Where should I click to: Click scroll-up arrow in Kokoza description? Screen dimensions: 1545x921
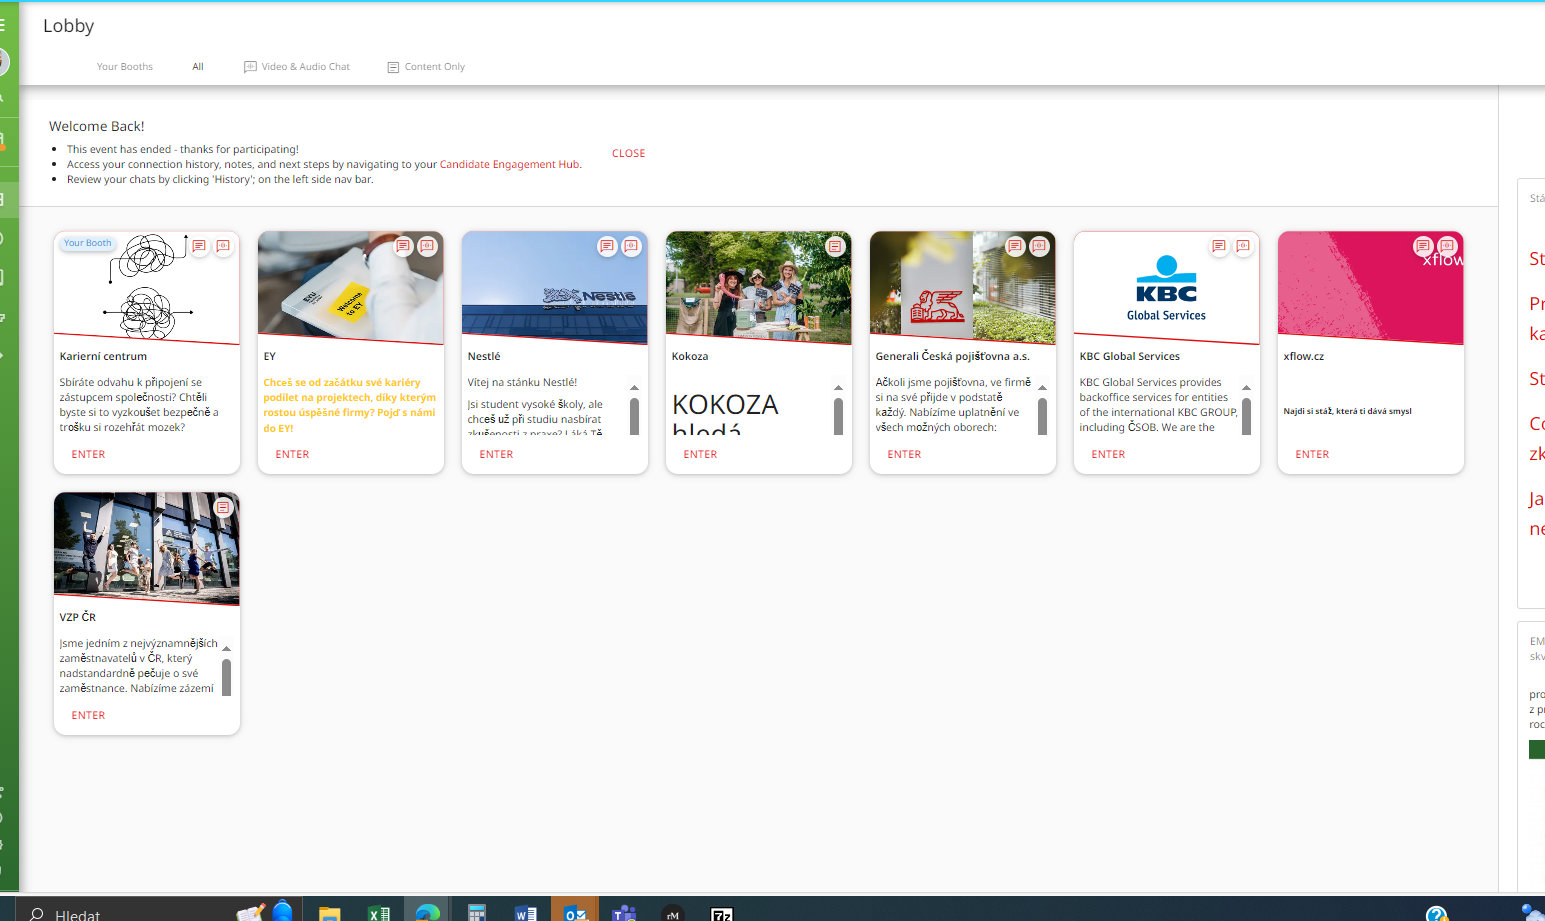point(838,387)
